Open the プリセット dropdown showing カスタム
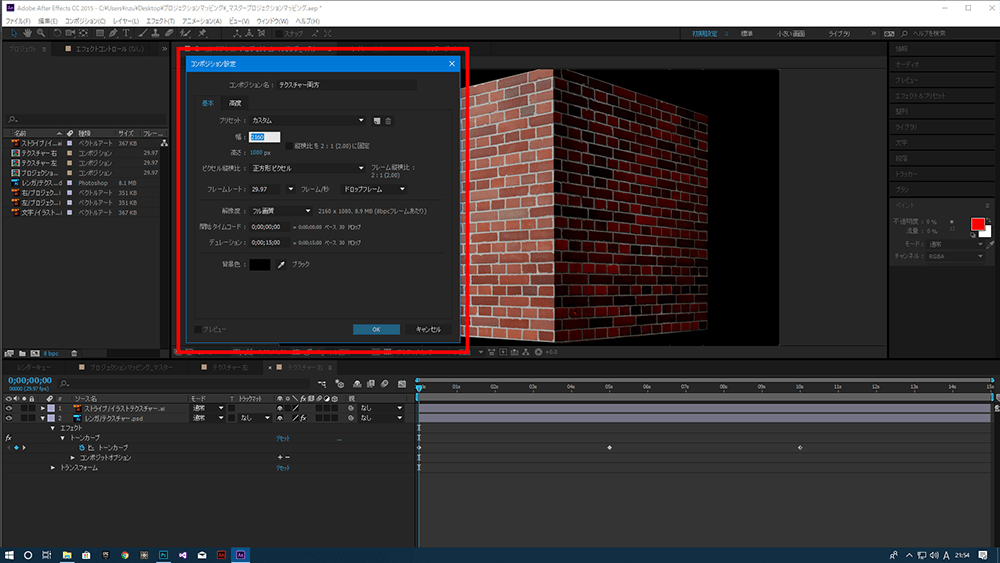 pyautogui.click(x=307, y=121)
